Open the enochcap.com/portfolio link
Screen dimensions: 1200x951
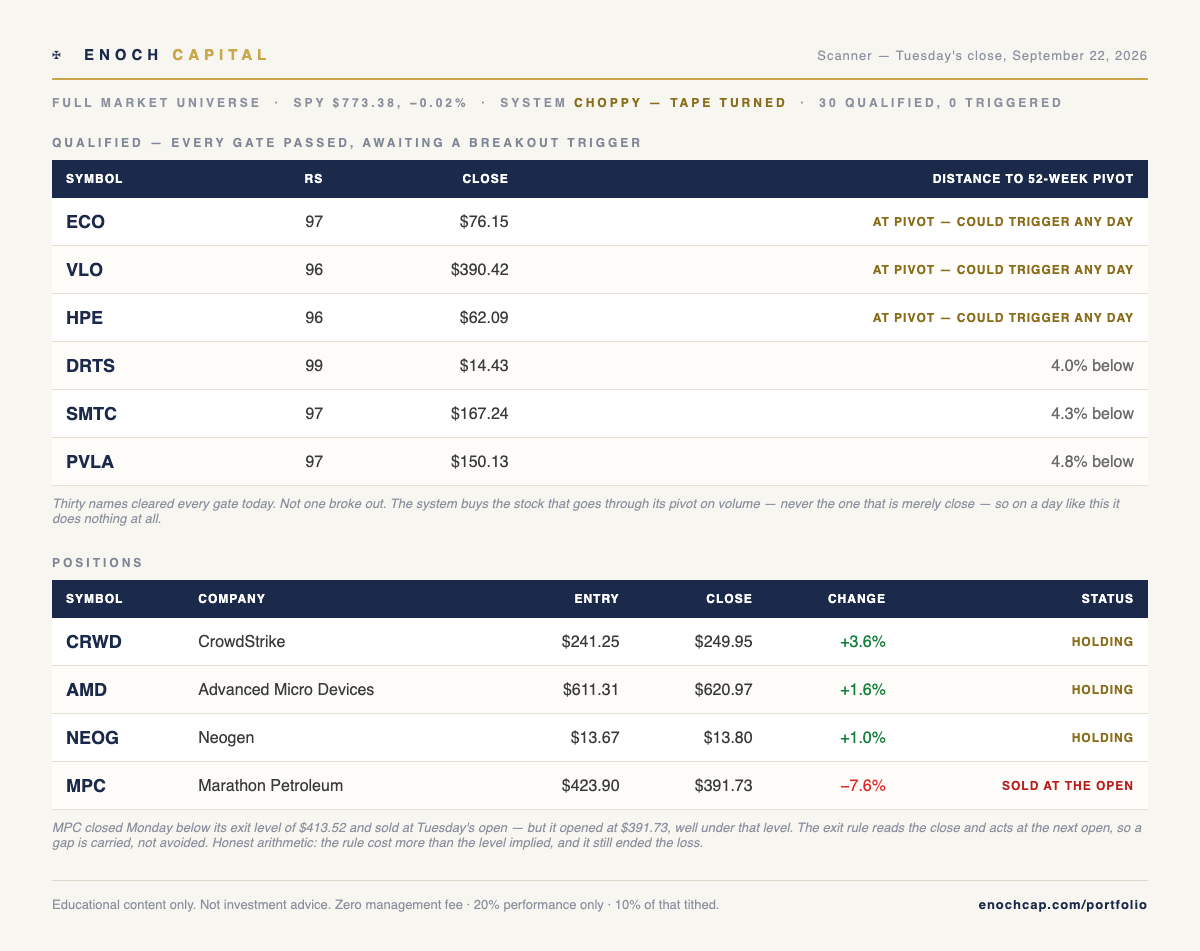tap(1062, 905)
